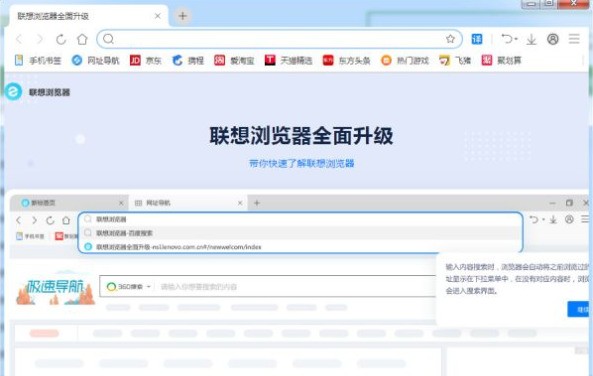Image resolution: width=593 pixels, height=376 pixels.
Task: Open downloads from the top toolbar
Action: (531, 39)
